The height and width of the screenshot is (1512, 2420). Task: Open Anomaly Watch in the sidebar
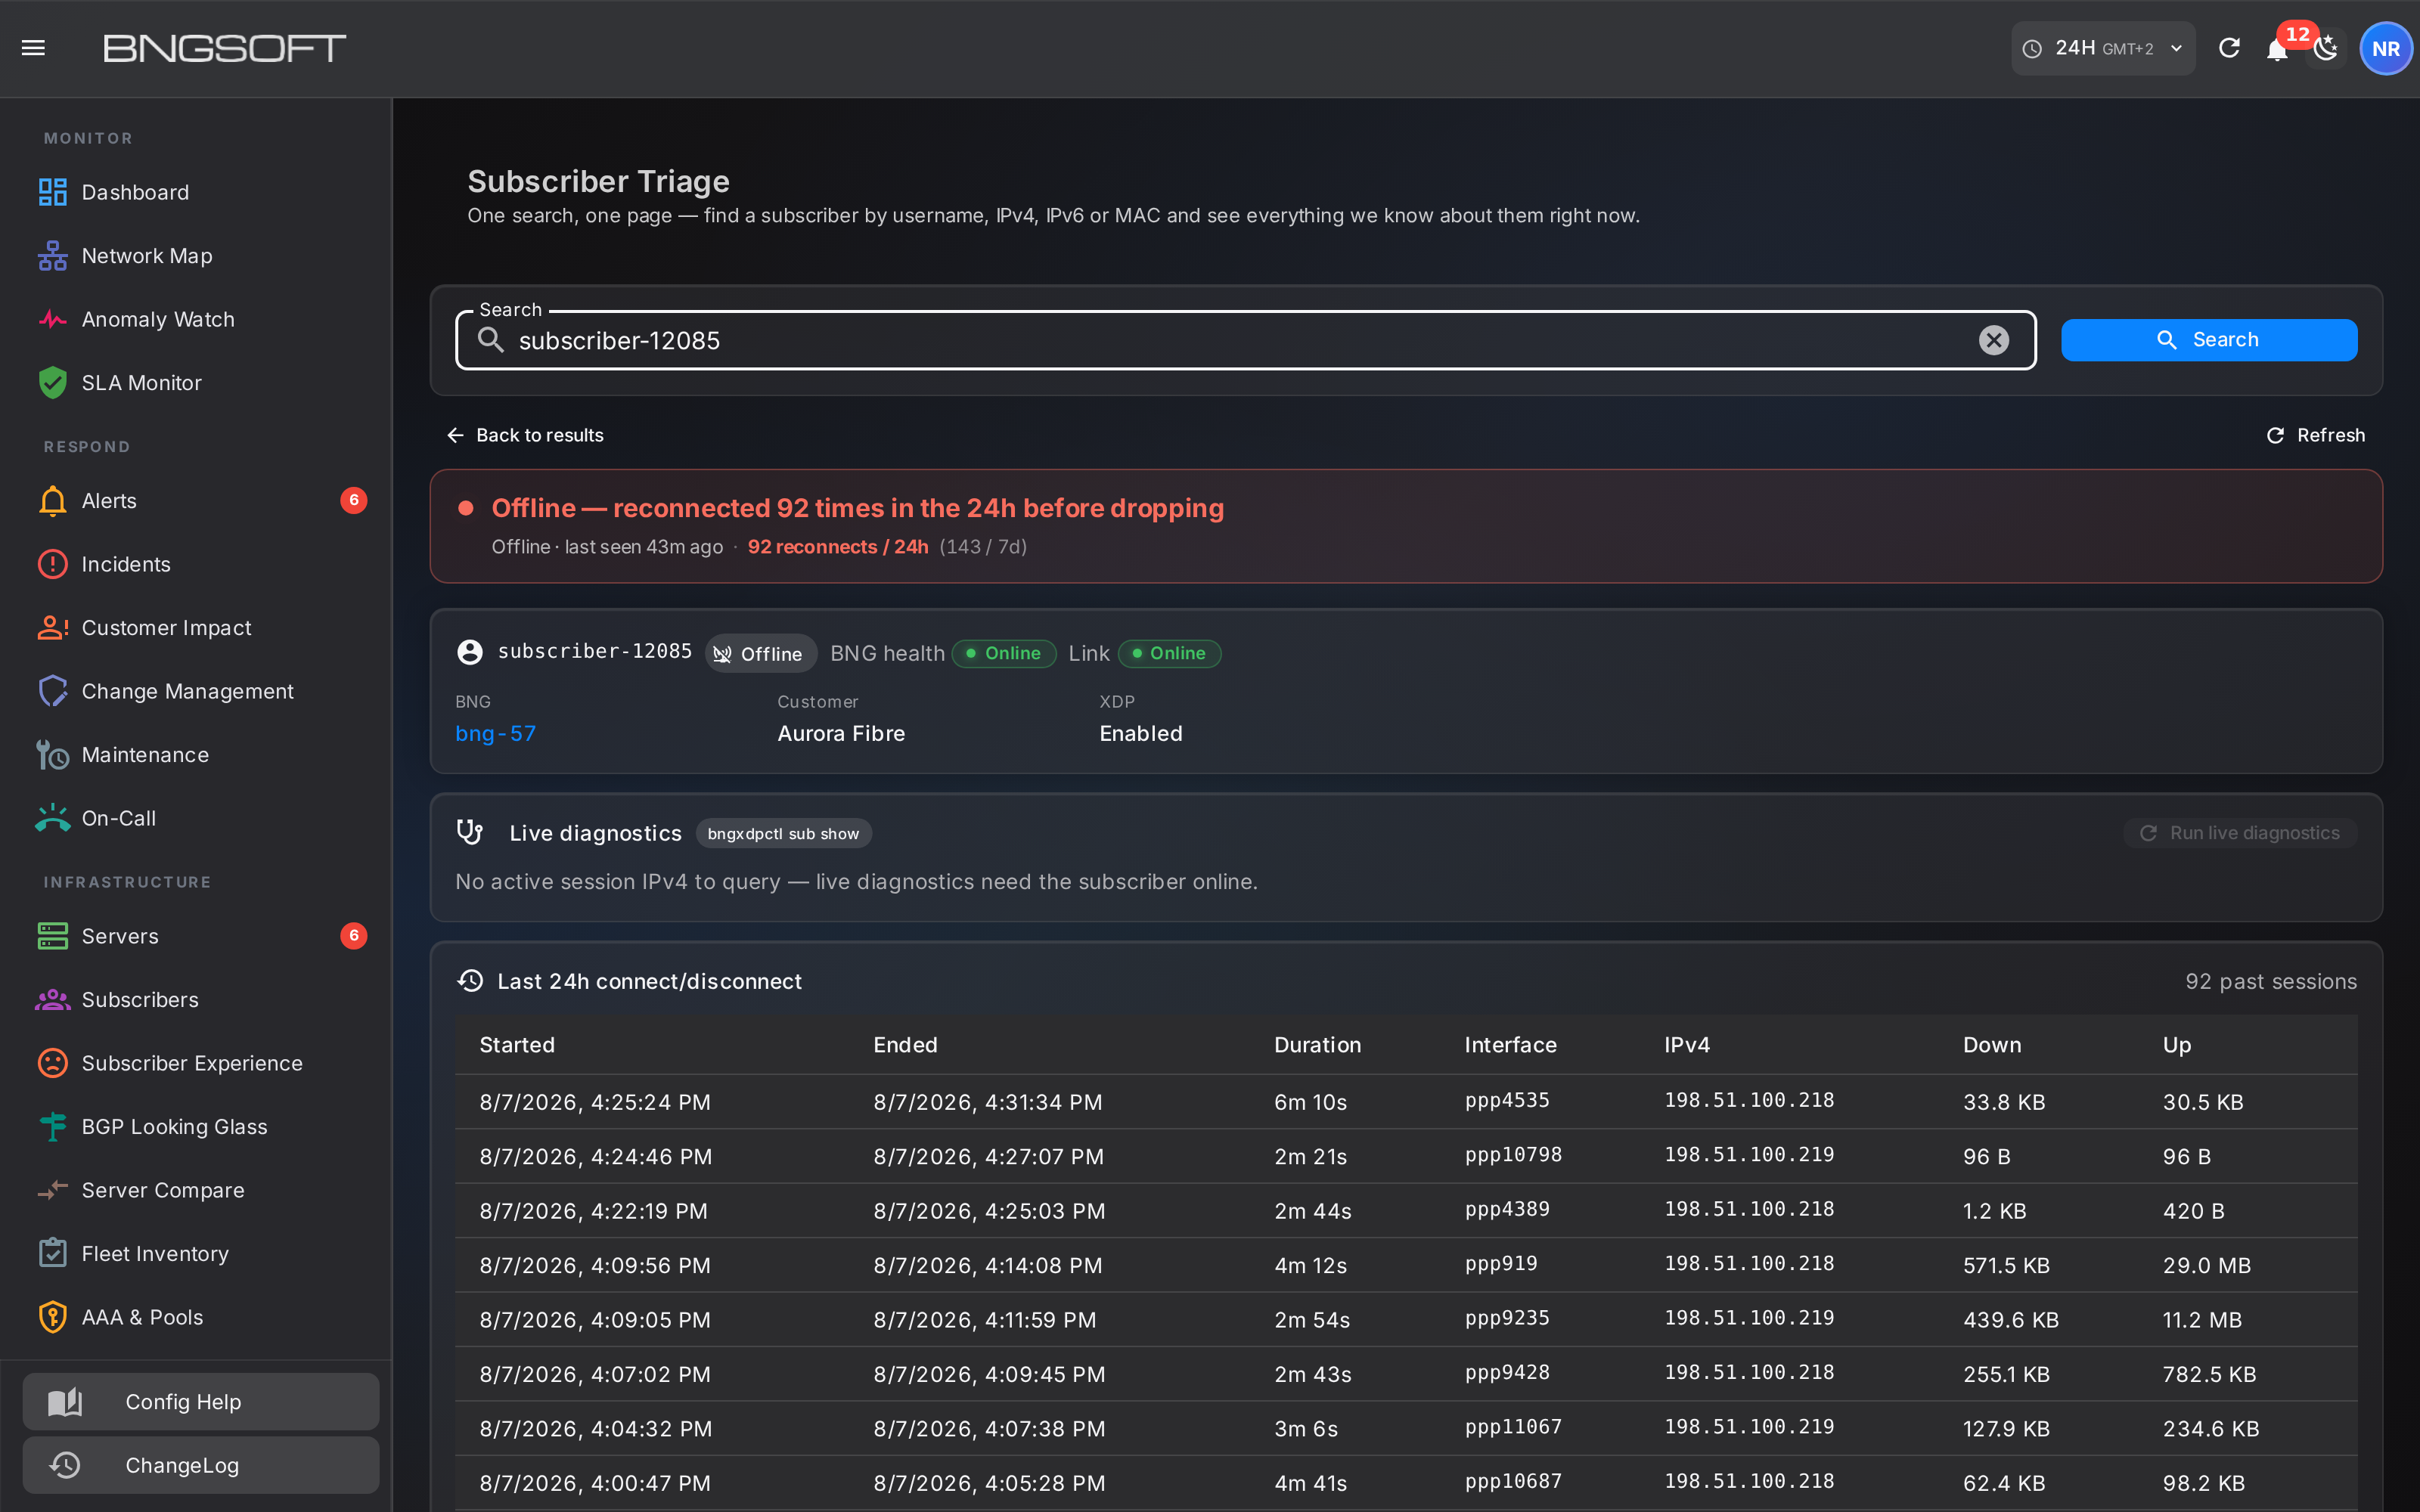[x=196, y=319]
